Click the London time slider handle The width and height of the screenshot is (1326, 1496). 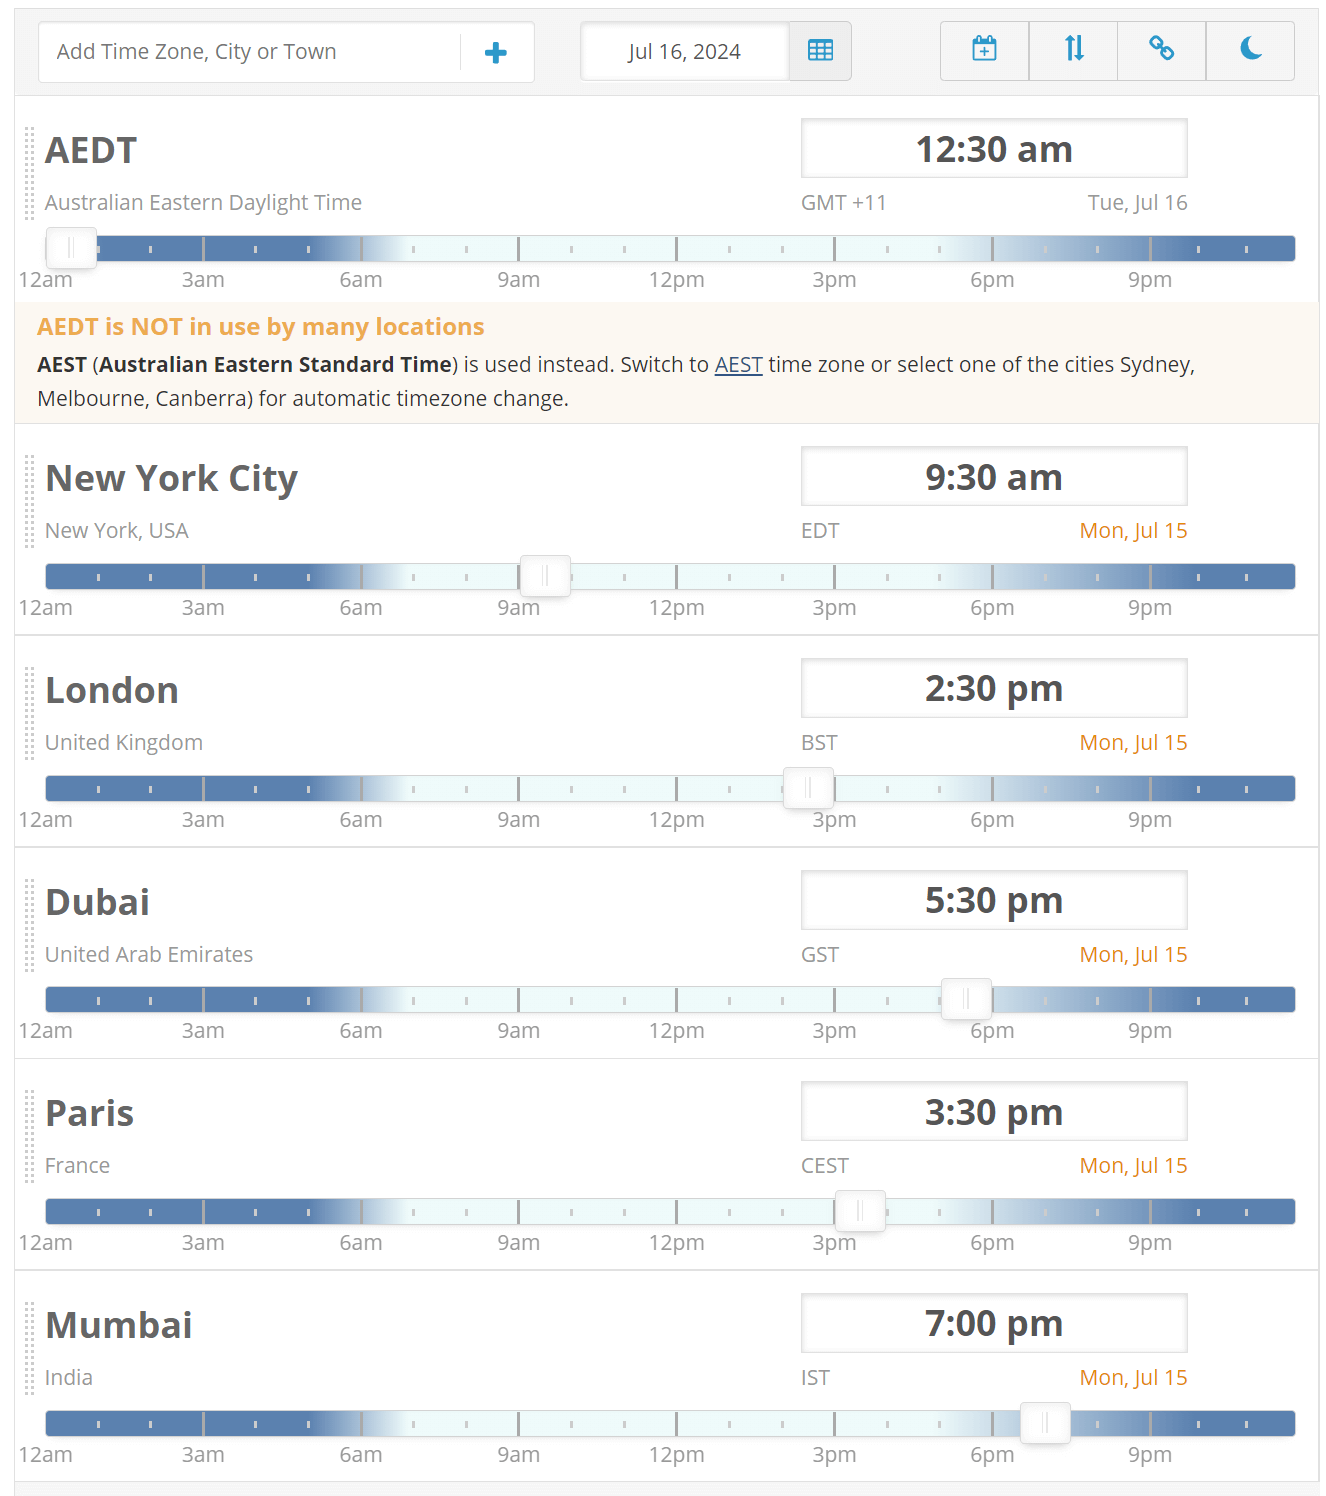pos(808,788)
